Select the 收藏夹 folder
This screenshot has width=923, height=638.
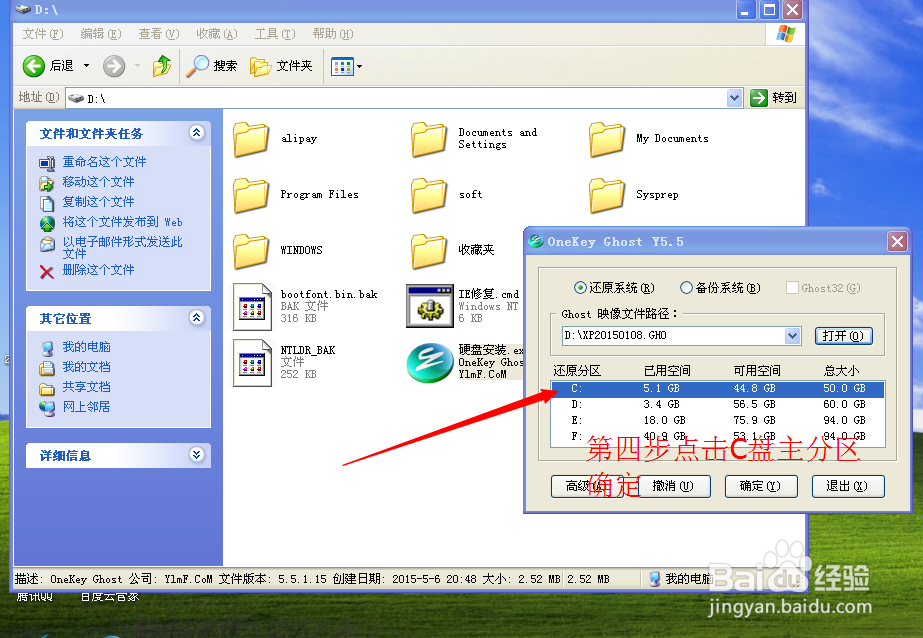[429, 251]
